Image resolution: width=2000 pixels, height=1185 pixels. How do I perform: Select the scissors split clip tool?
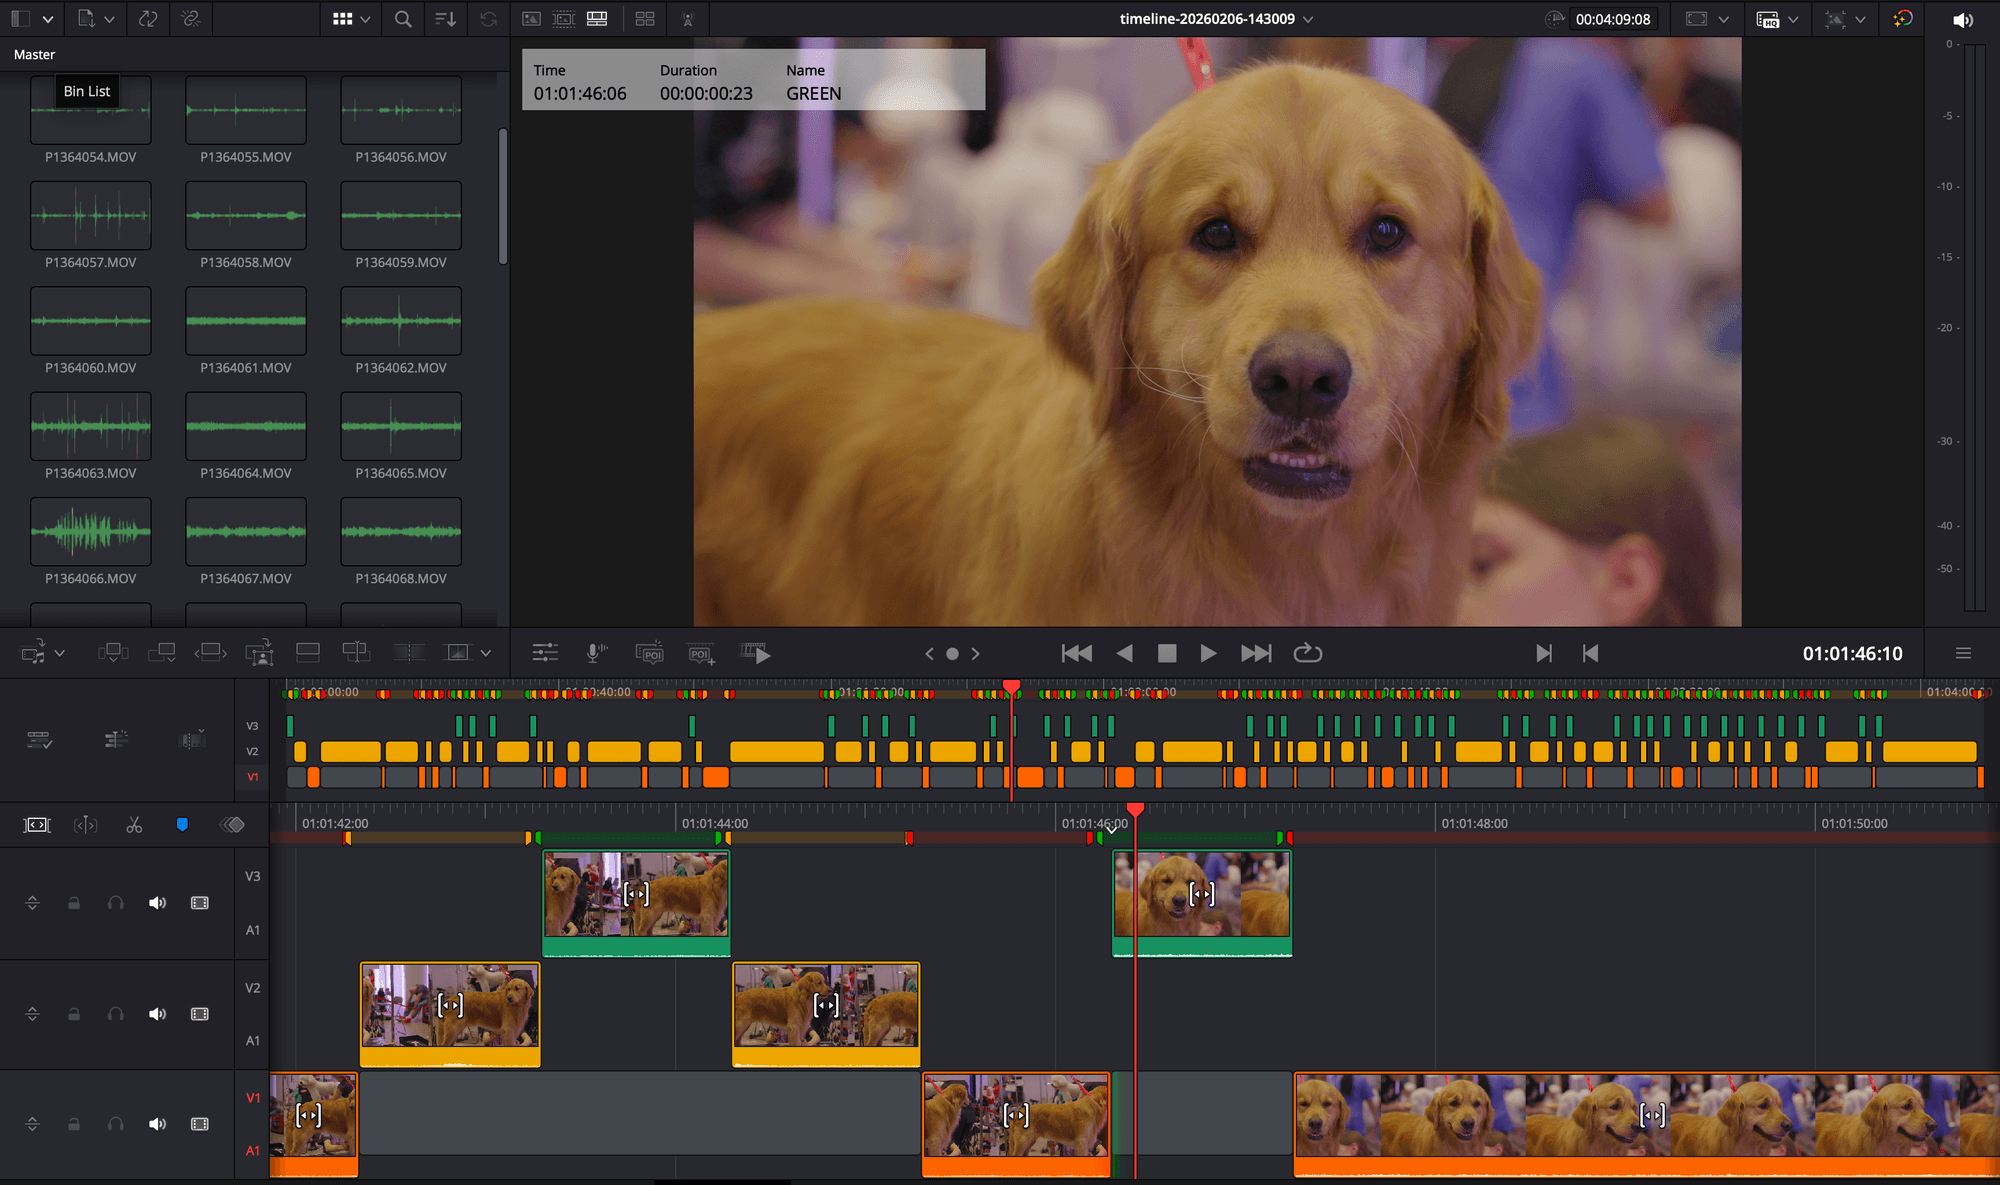[x=133, y=825]
